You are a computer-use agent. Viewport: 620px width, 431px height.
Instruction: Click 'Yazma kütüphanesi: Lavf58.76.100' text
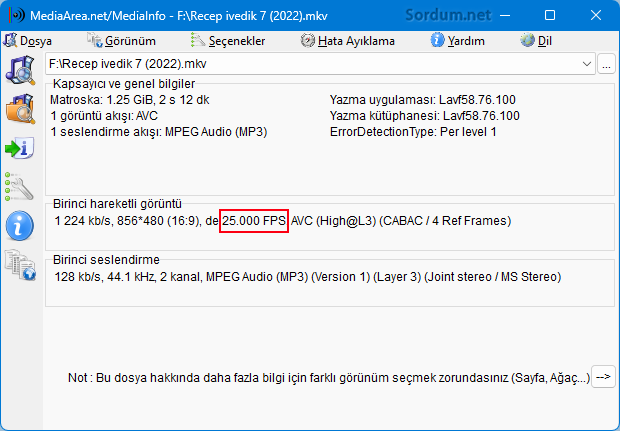pyautogui.click(x=425, y=116)
